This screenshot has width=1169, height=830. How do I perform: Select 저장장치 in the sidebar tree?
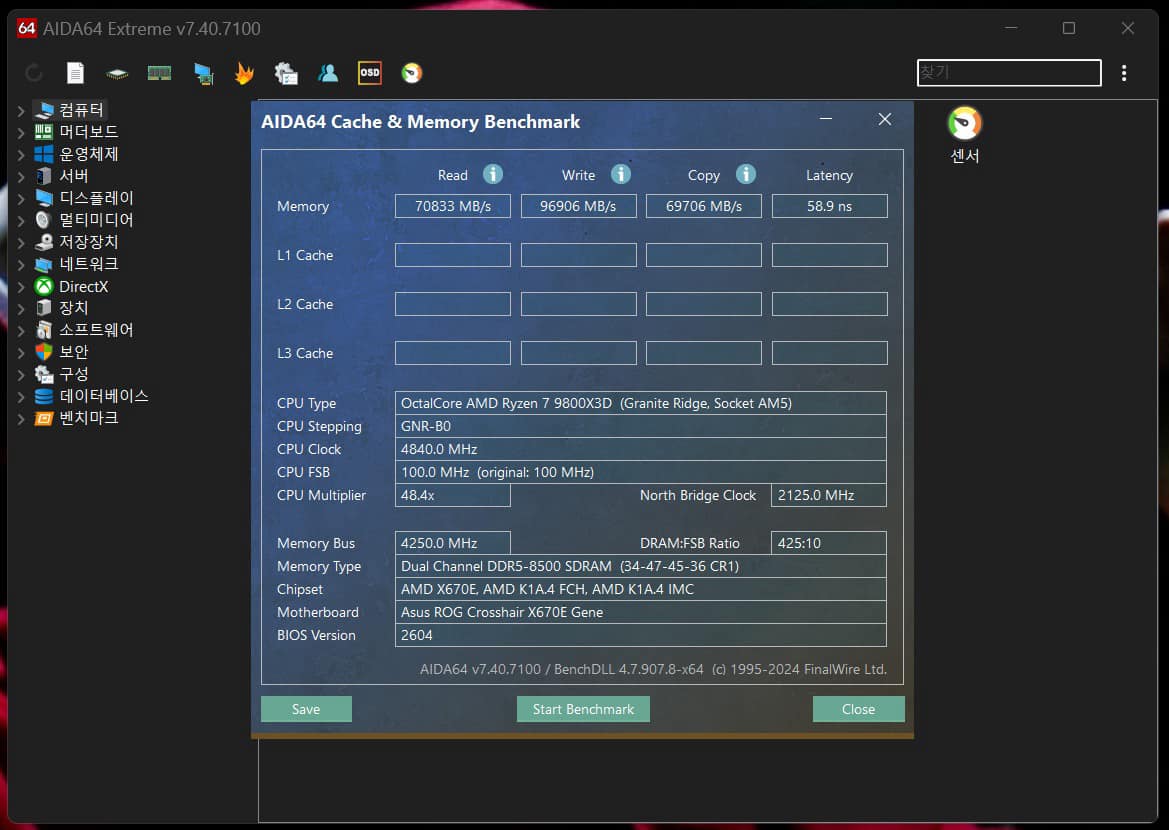coord(88,242)
